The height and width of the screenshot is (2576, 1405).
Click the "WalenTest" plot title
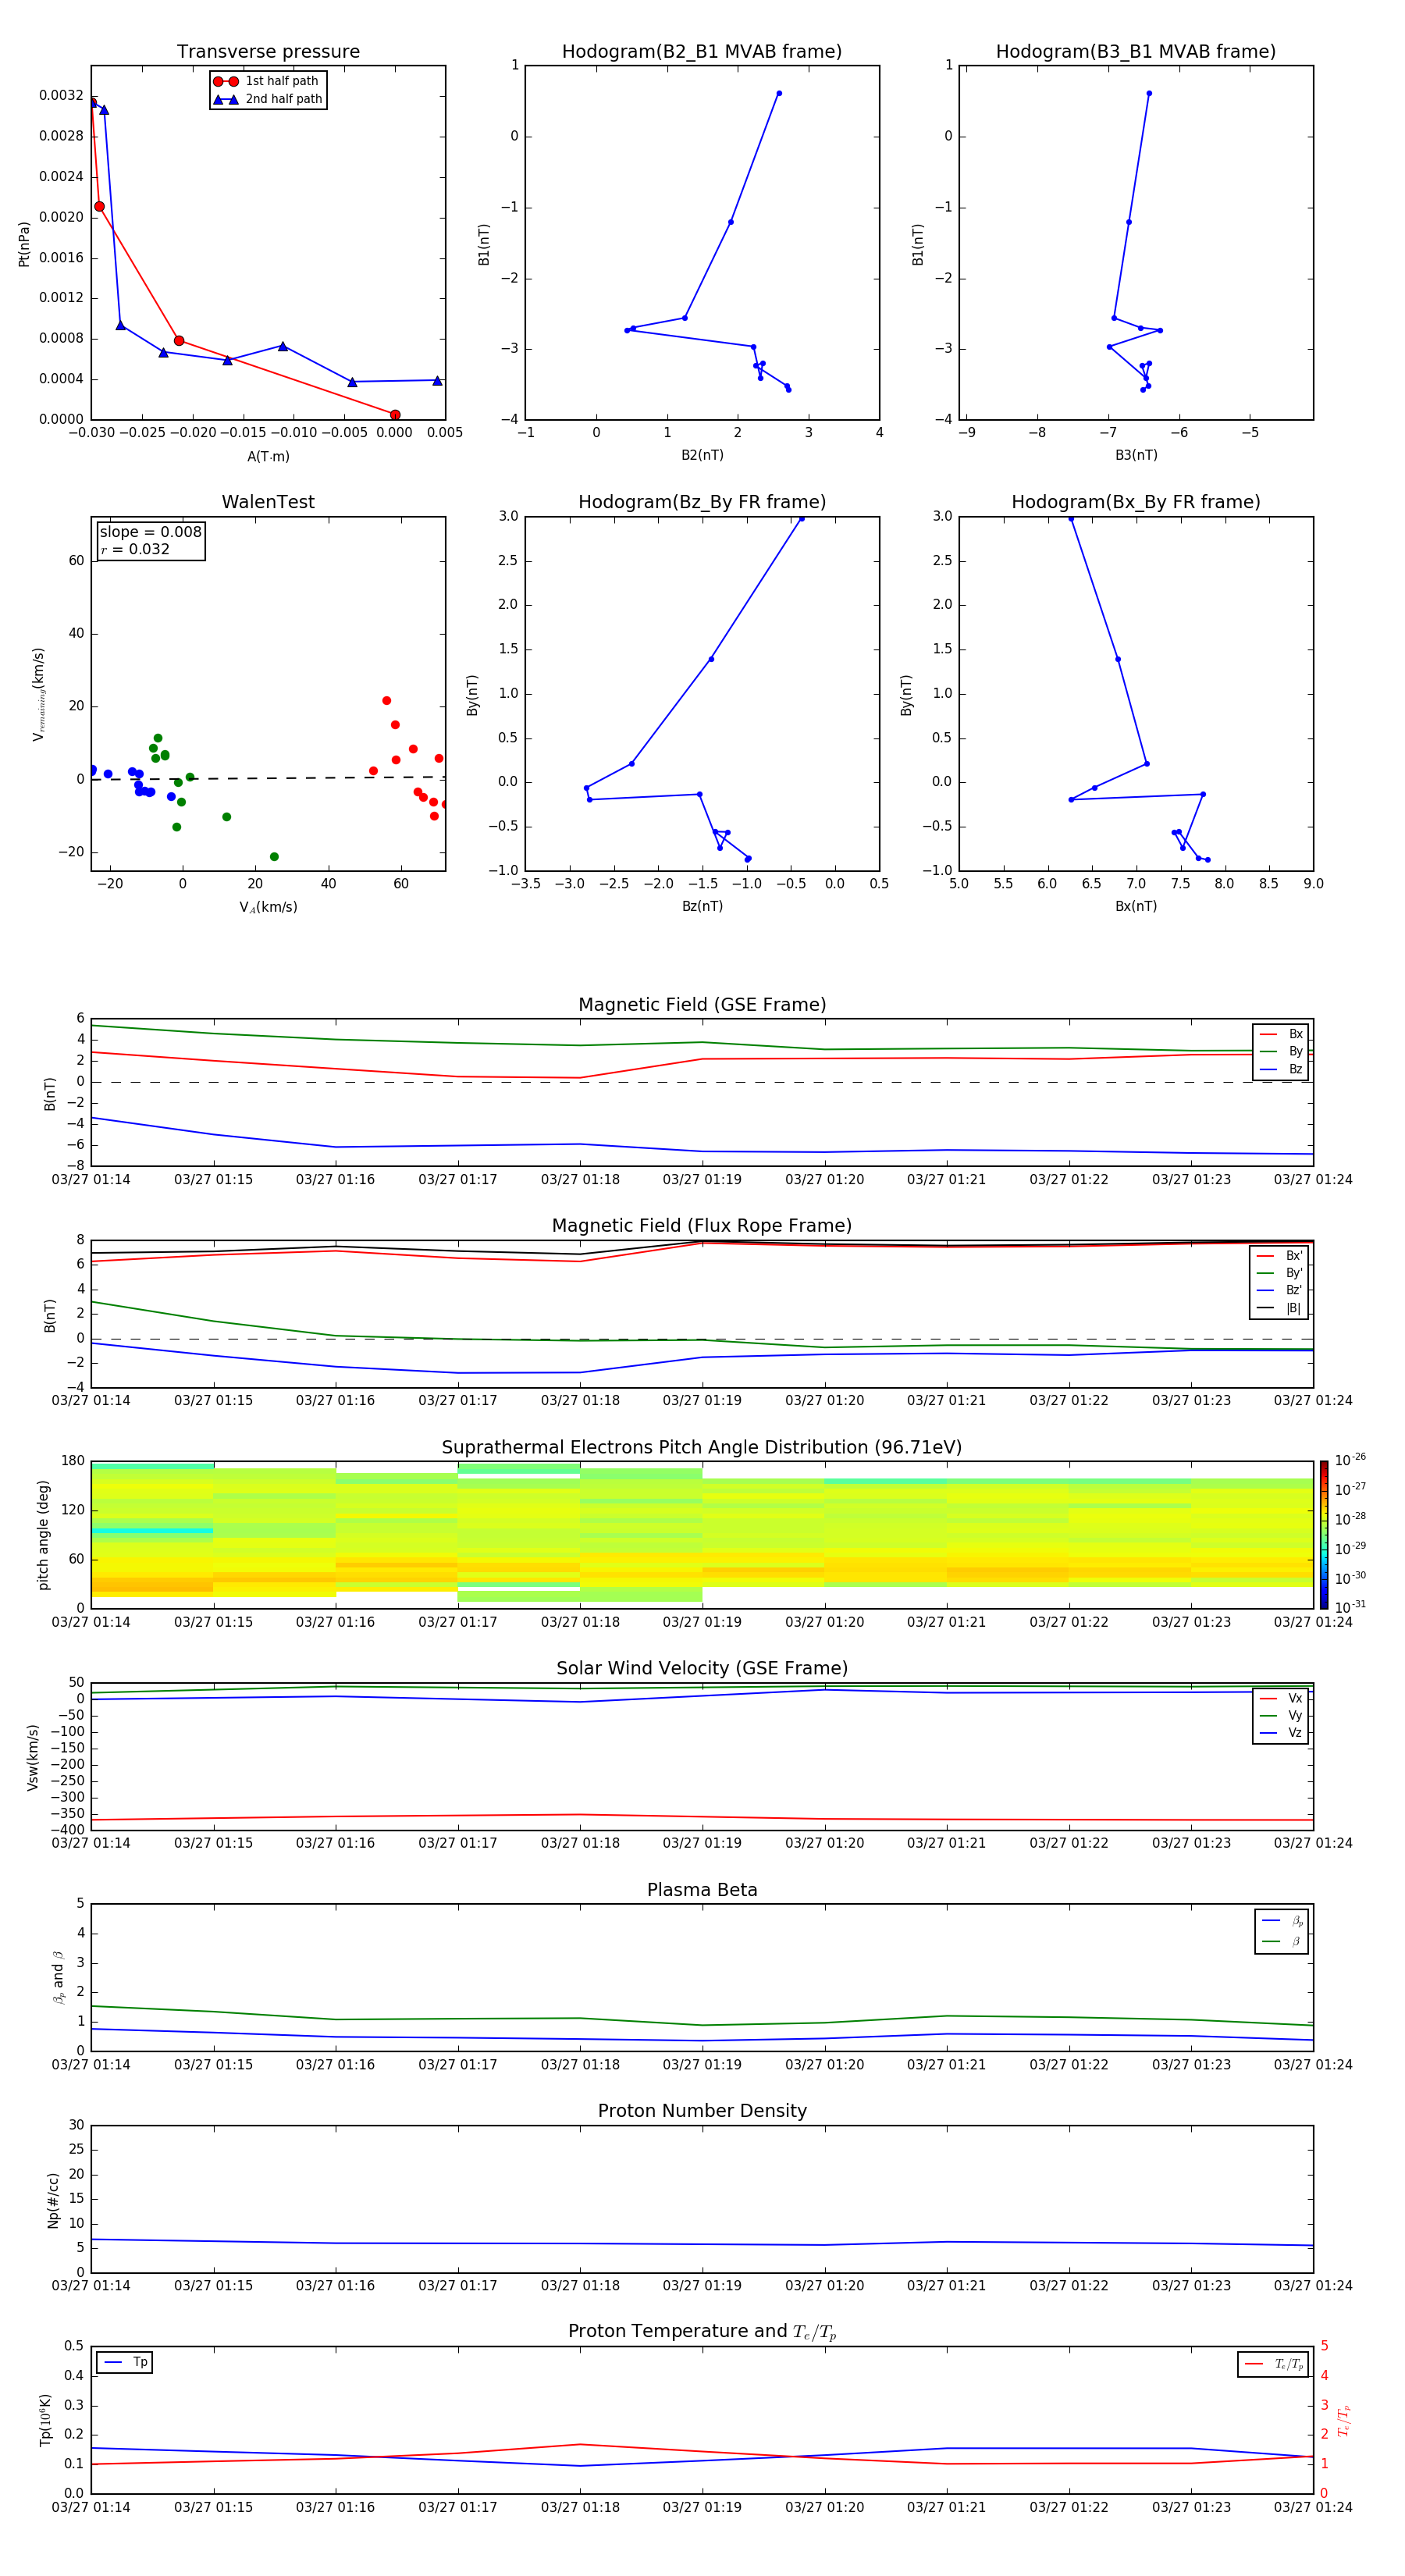click(268, 502)
